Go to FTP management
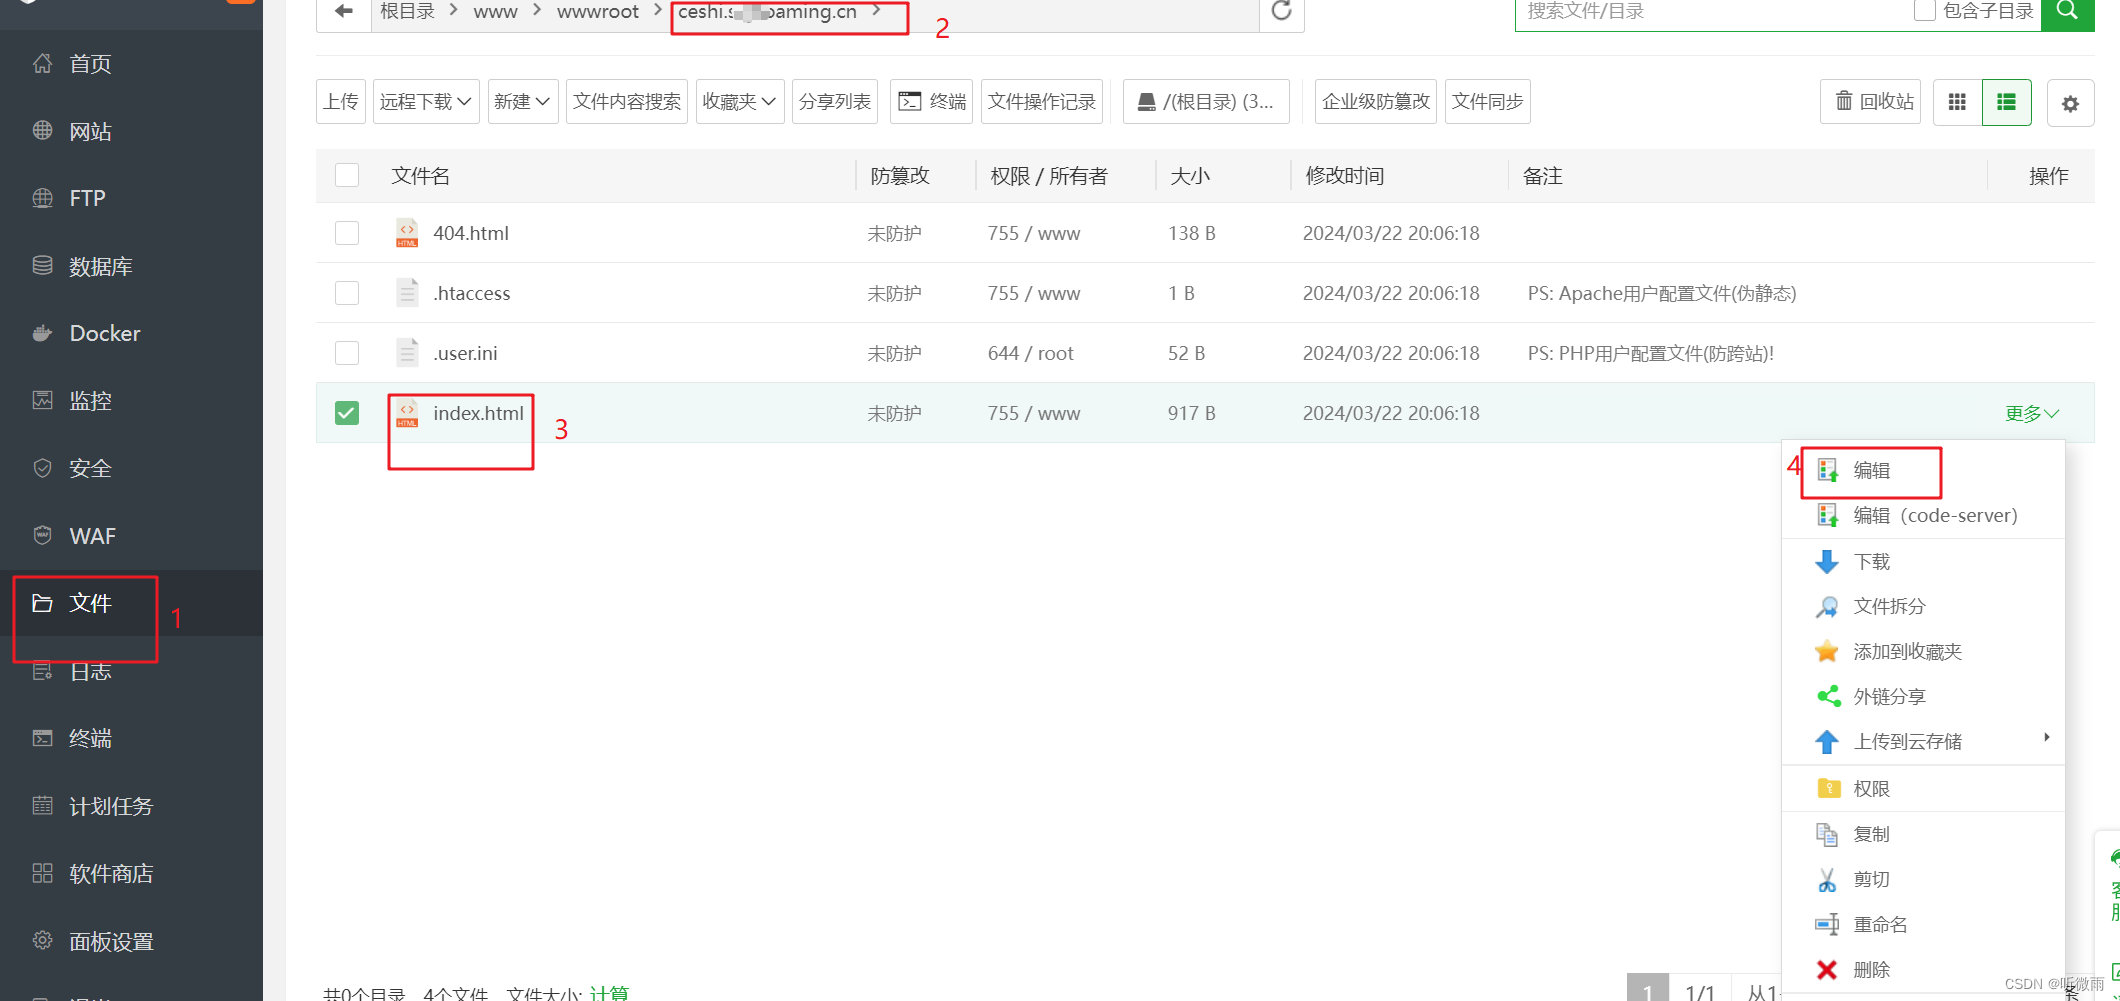The image size is (2120, 1001). (x=87, y=198)
